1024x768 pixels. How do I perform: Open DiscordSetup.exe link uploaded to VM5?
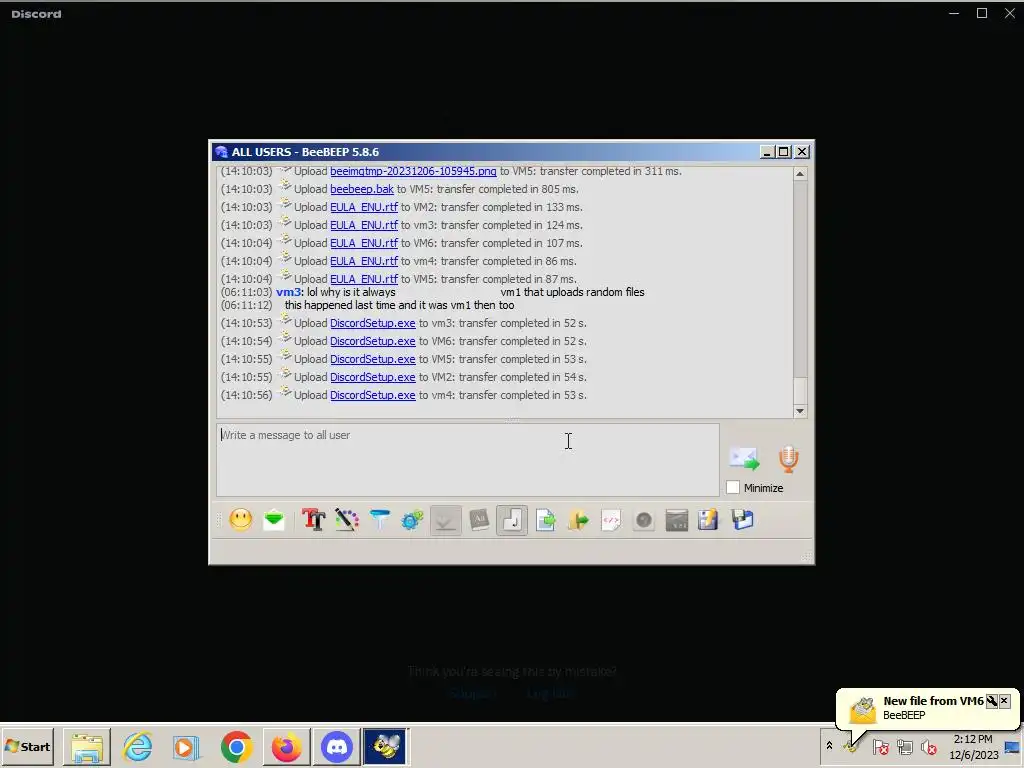(x=372, y=359)
